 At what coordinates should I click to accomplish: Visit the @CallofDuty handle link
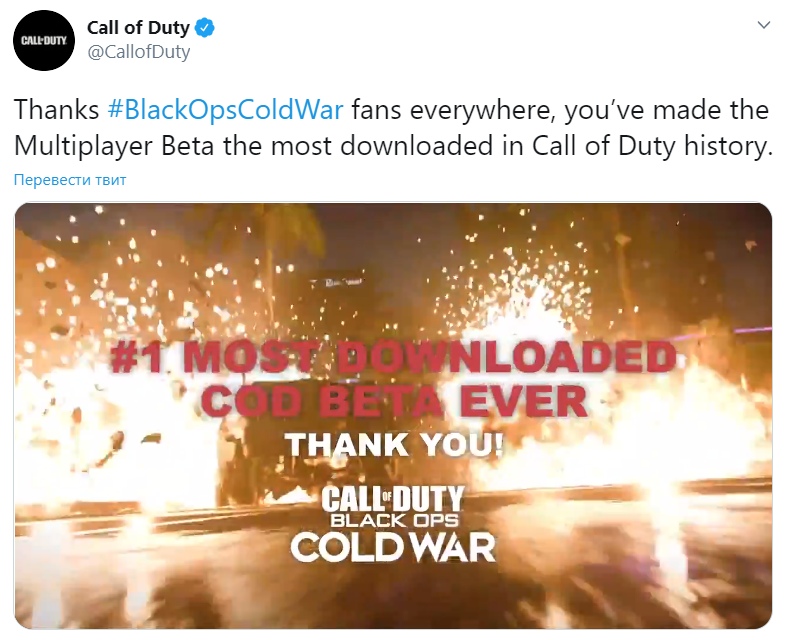(139, 52)
